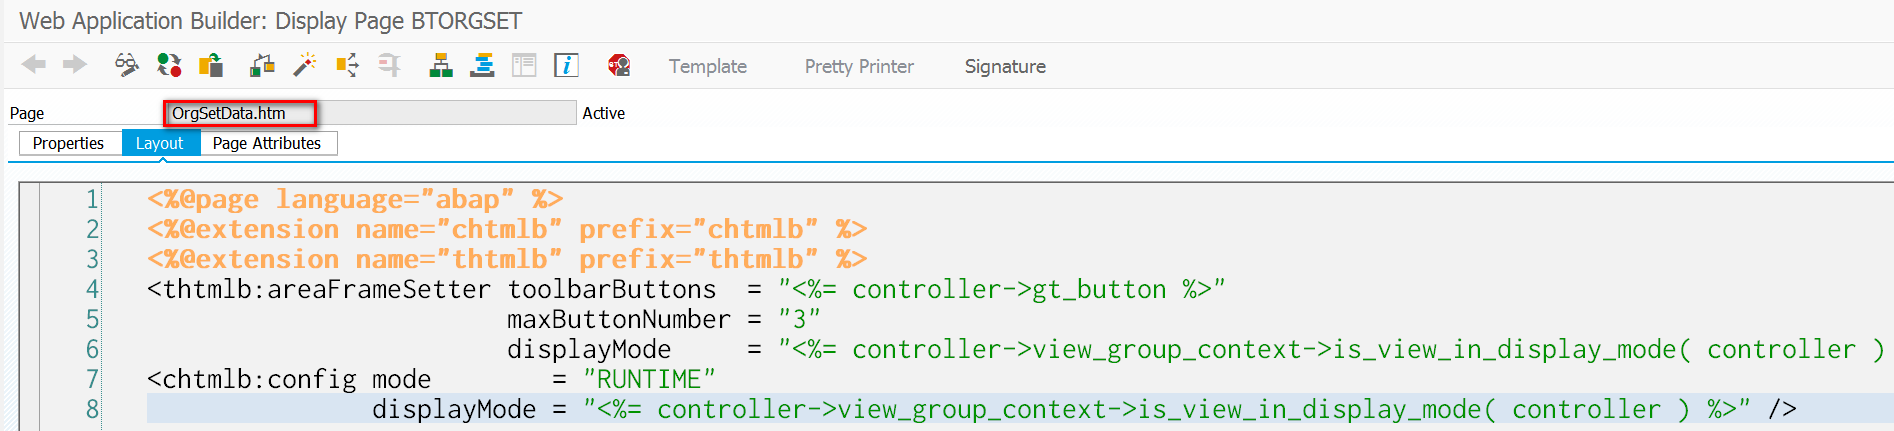Screen dimensions: 1894x431
Task: Set external breakpoint with stop-sign icon
Action: tap(619, 65)
